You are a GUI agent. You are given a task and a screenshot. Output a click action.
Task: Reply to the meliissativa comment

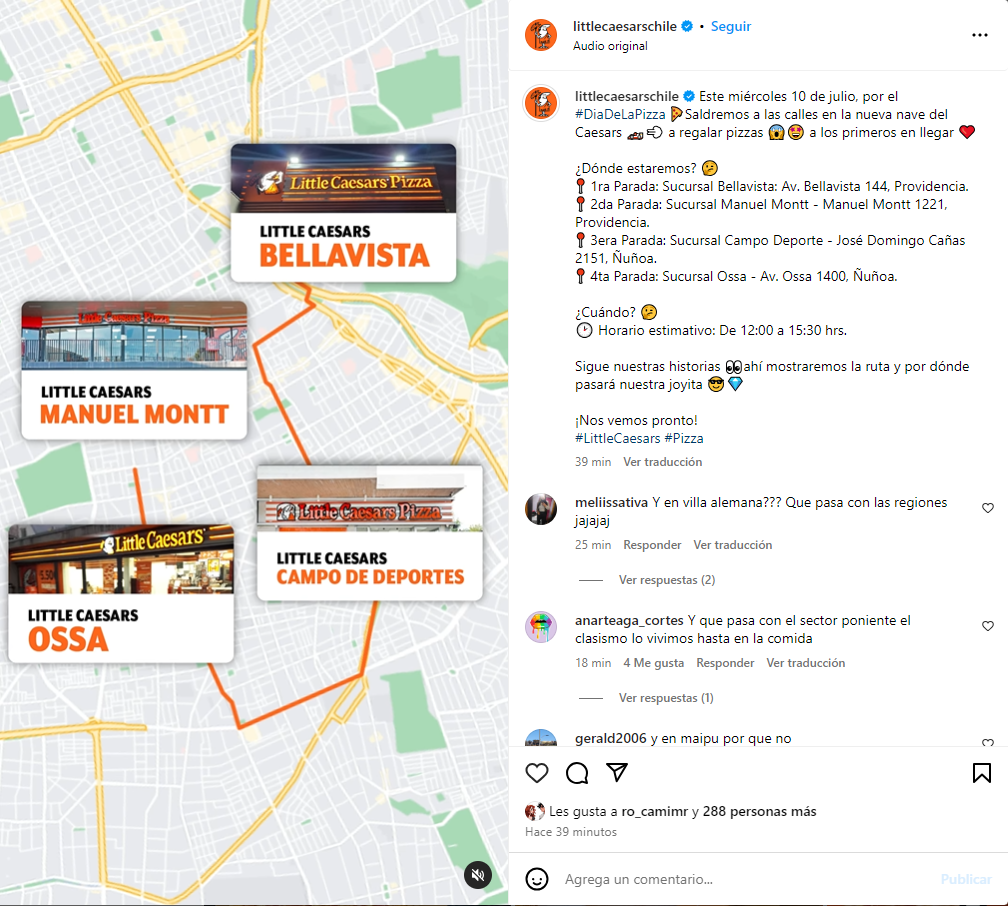[652, 545]
